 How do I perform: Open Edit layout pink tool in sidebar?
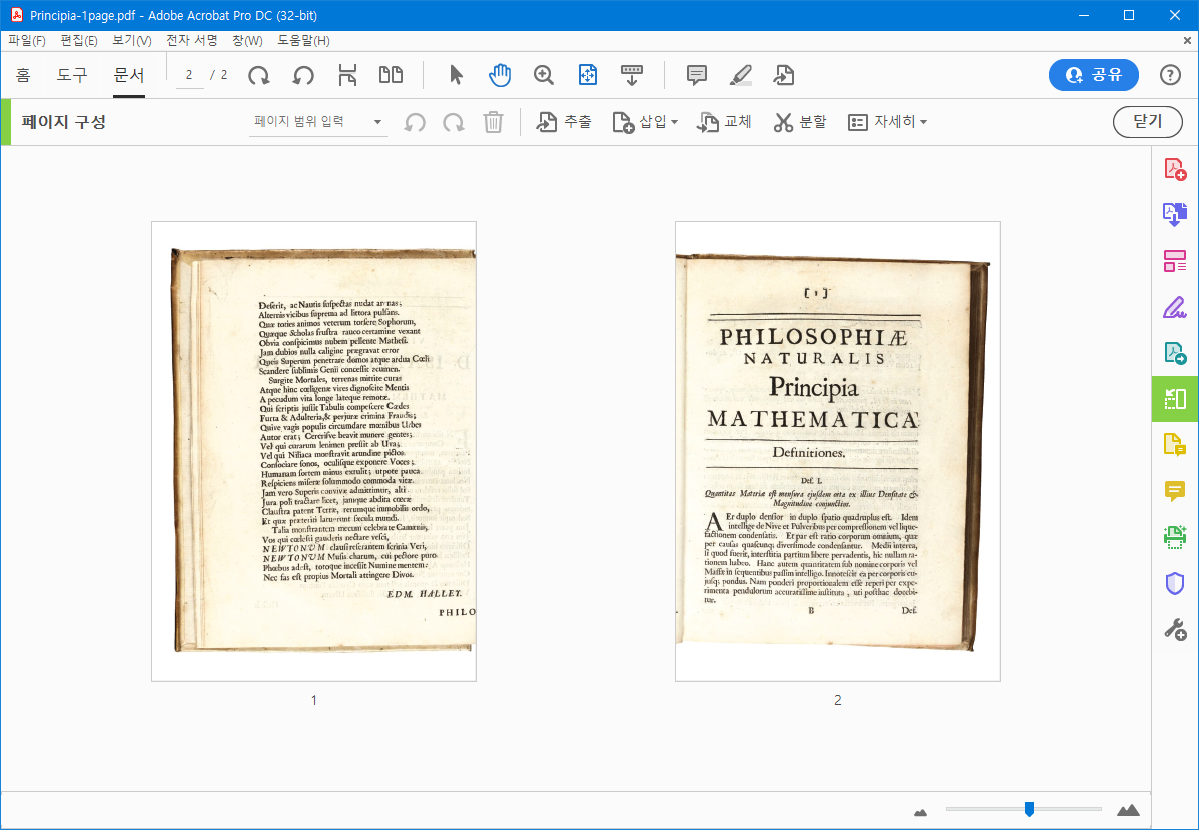(x=1175, y=261)
